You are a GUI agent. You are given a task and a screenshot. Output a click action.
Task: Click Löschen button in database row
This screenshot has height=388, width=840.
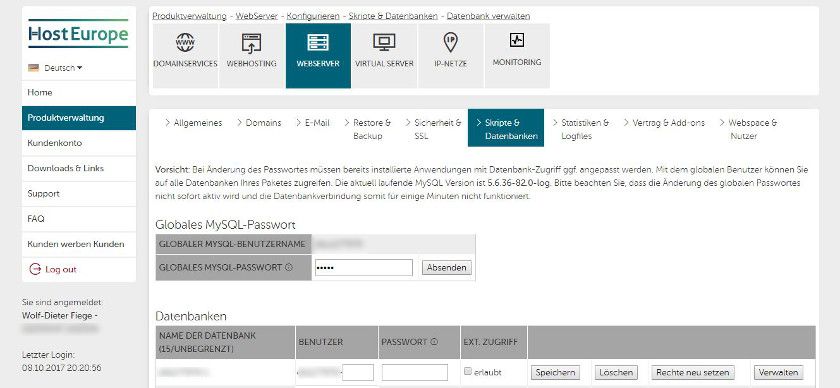coord(616,372)
